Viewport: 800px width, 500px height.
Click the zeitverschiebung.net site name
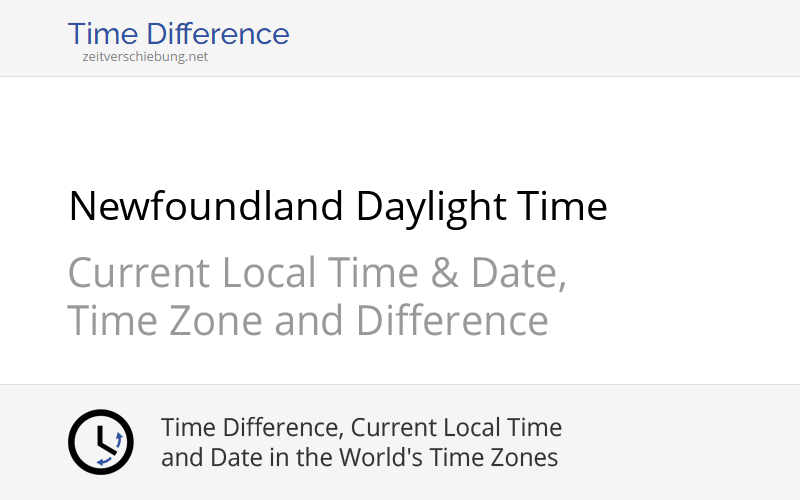[x=145, y=57]
